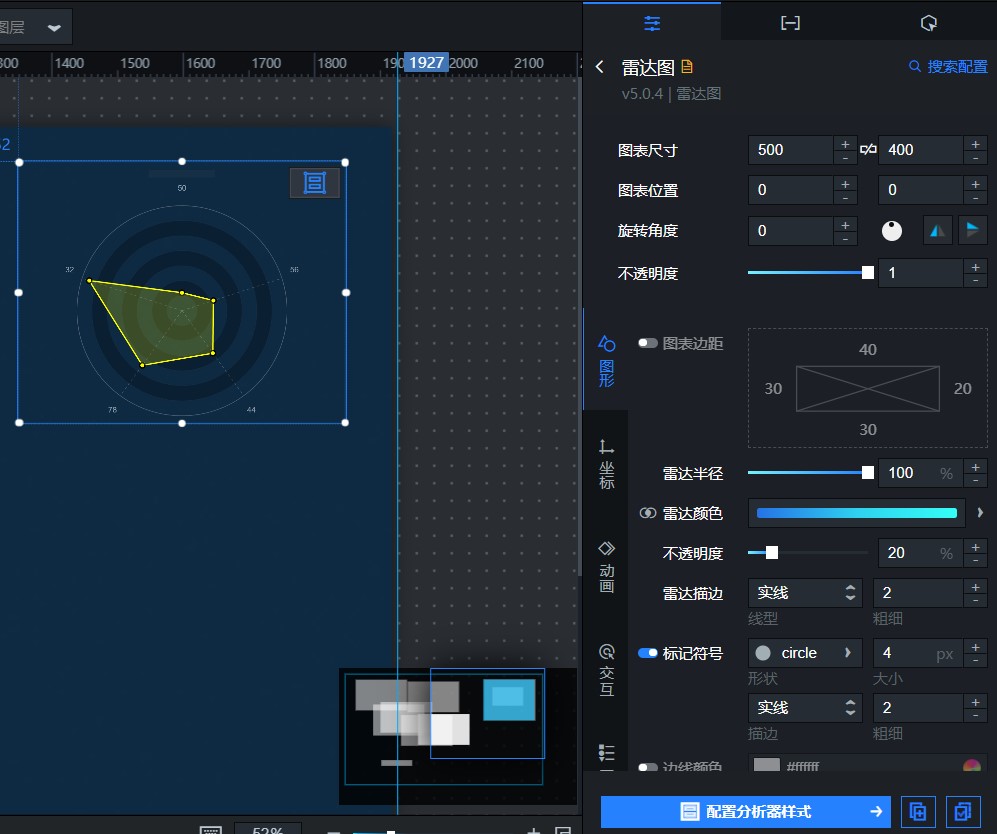
Task: Click the 雷达半径 100 value field
Action: (x=921, y=472)
